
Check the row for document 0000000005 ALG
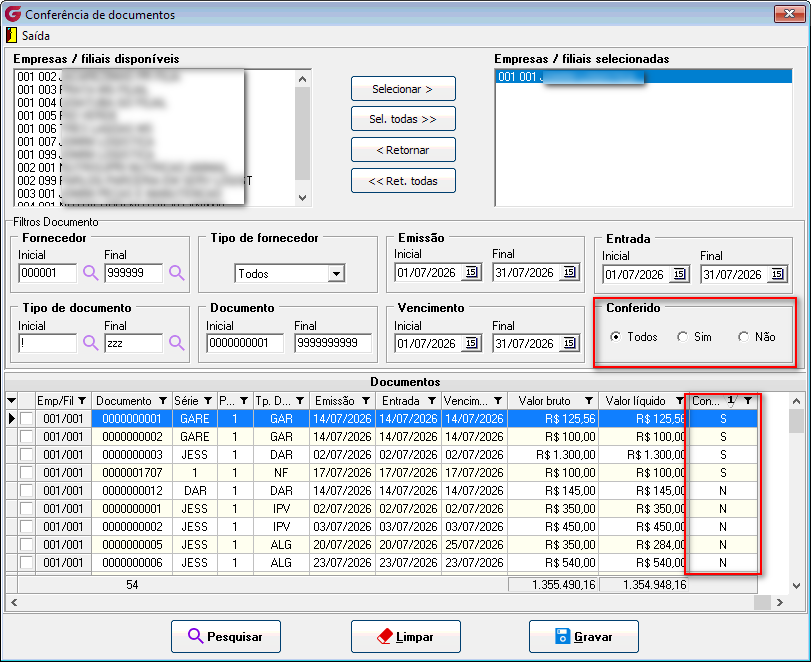pos(26,545)
